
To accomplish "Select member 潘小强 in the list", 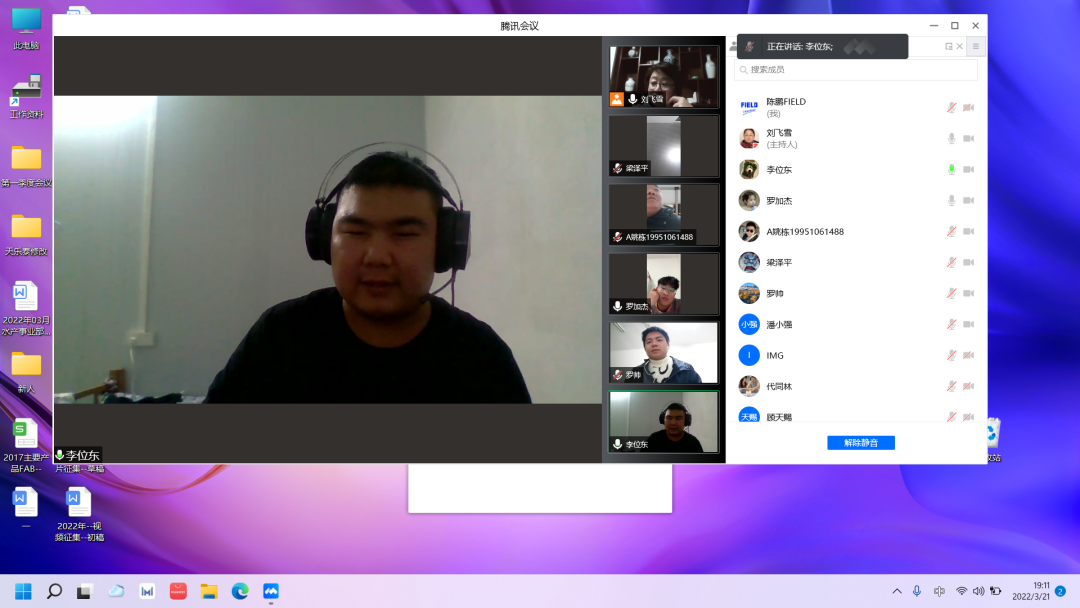I will click(855, 324).
